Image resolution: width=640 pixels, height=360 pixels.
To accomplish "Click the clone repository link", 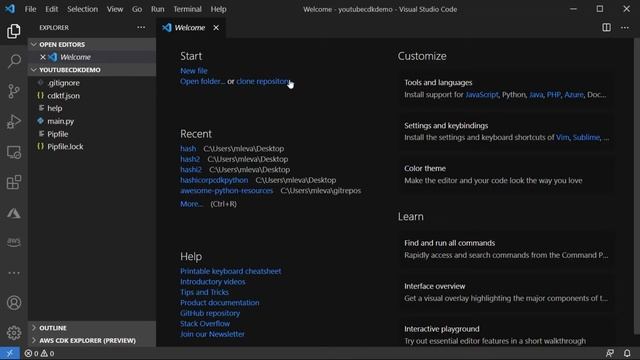I will (263, 81).
